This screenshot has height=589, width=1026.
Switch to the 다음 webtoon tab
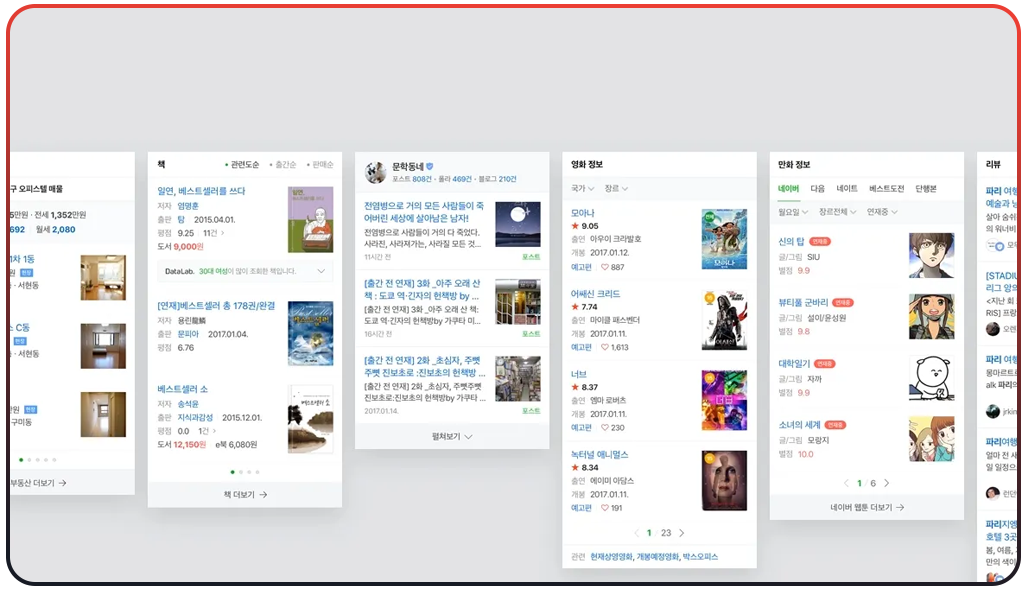(x=816, y=188)
